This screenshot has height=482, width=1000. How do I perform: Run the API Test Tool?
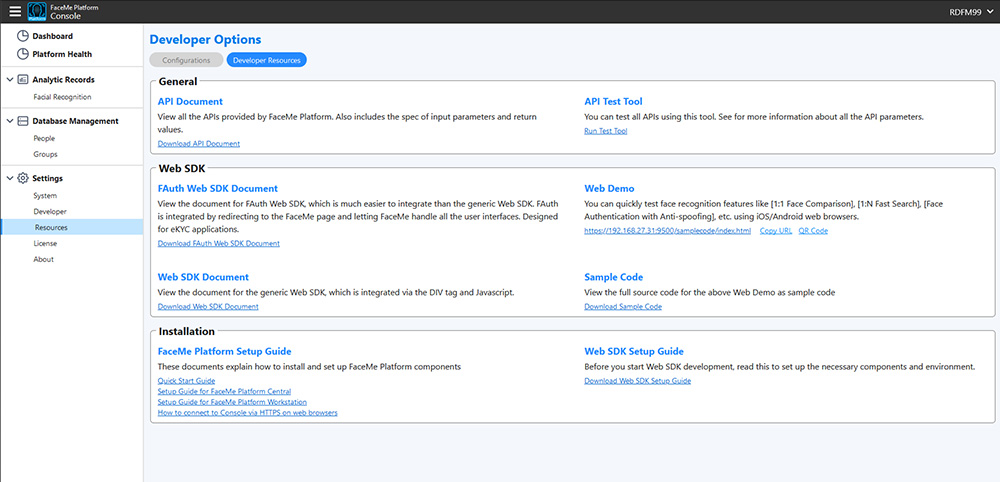[x=605, y=131]
